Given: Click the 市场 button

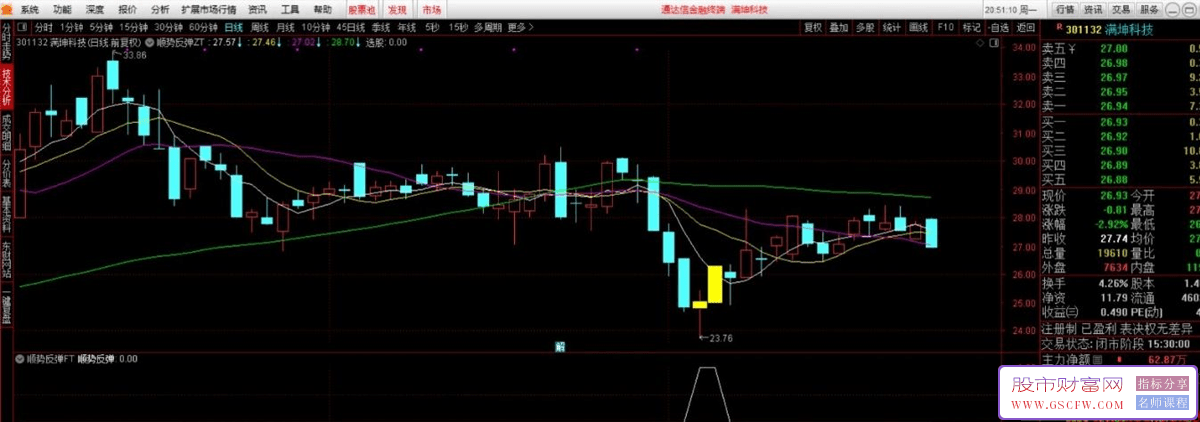Looking at the screenshot, I should pyautogui.click(x=430, y=8).
